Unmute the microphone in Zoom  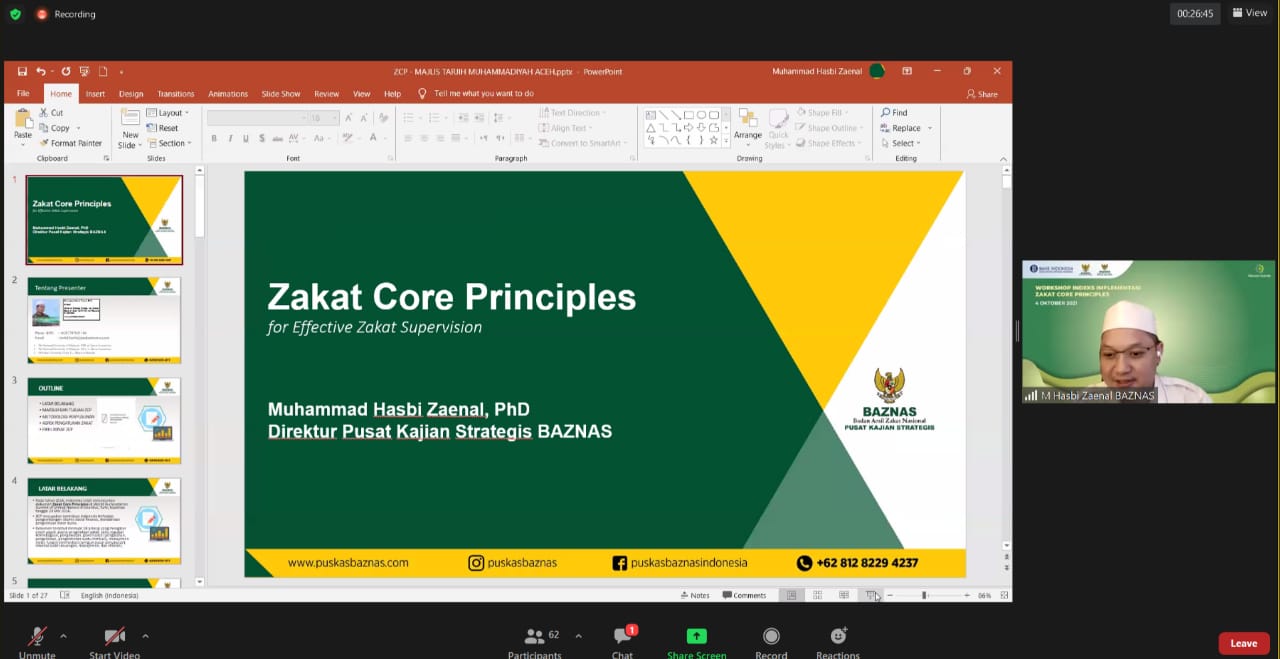coord(37,637)
